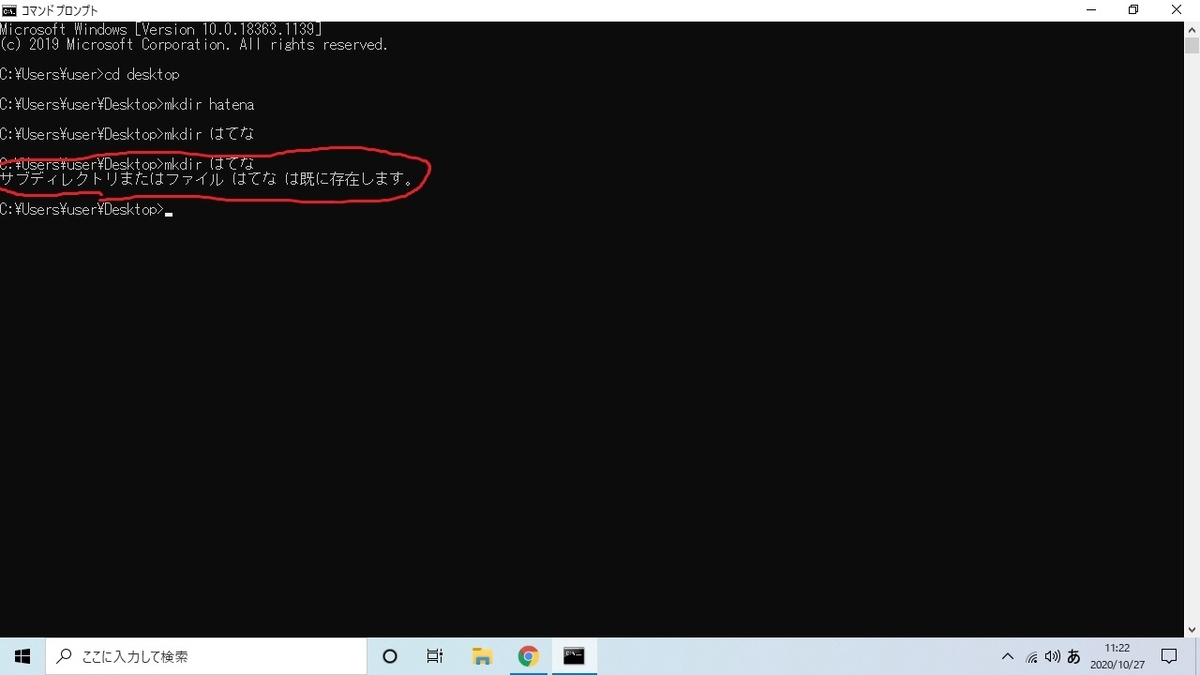Open the Windows Start menu
The width and height of the screenshot is (1200, 675).
point(23,656)
